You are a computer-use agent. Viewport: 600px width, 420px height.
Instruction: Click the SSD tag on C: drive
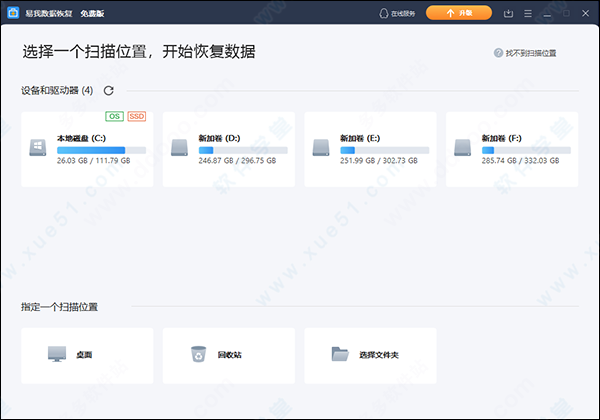[x=137, y=118]
